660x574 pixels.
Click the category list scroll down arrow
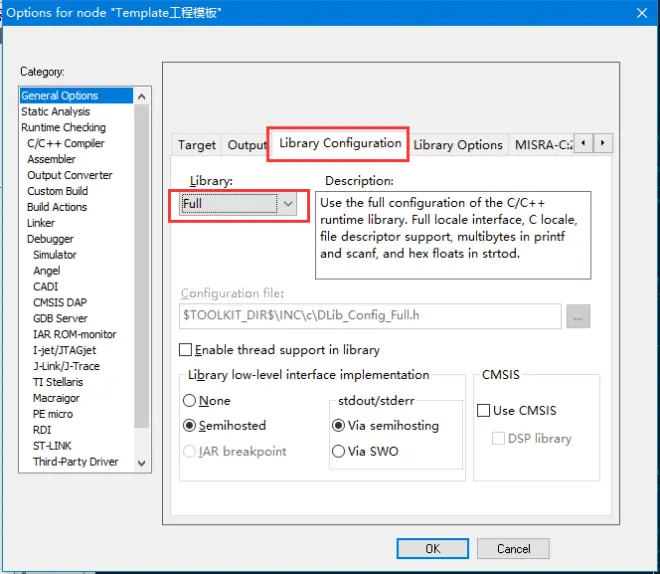(142, 463)
